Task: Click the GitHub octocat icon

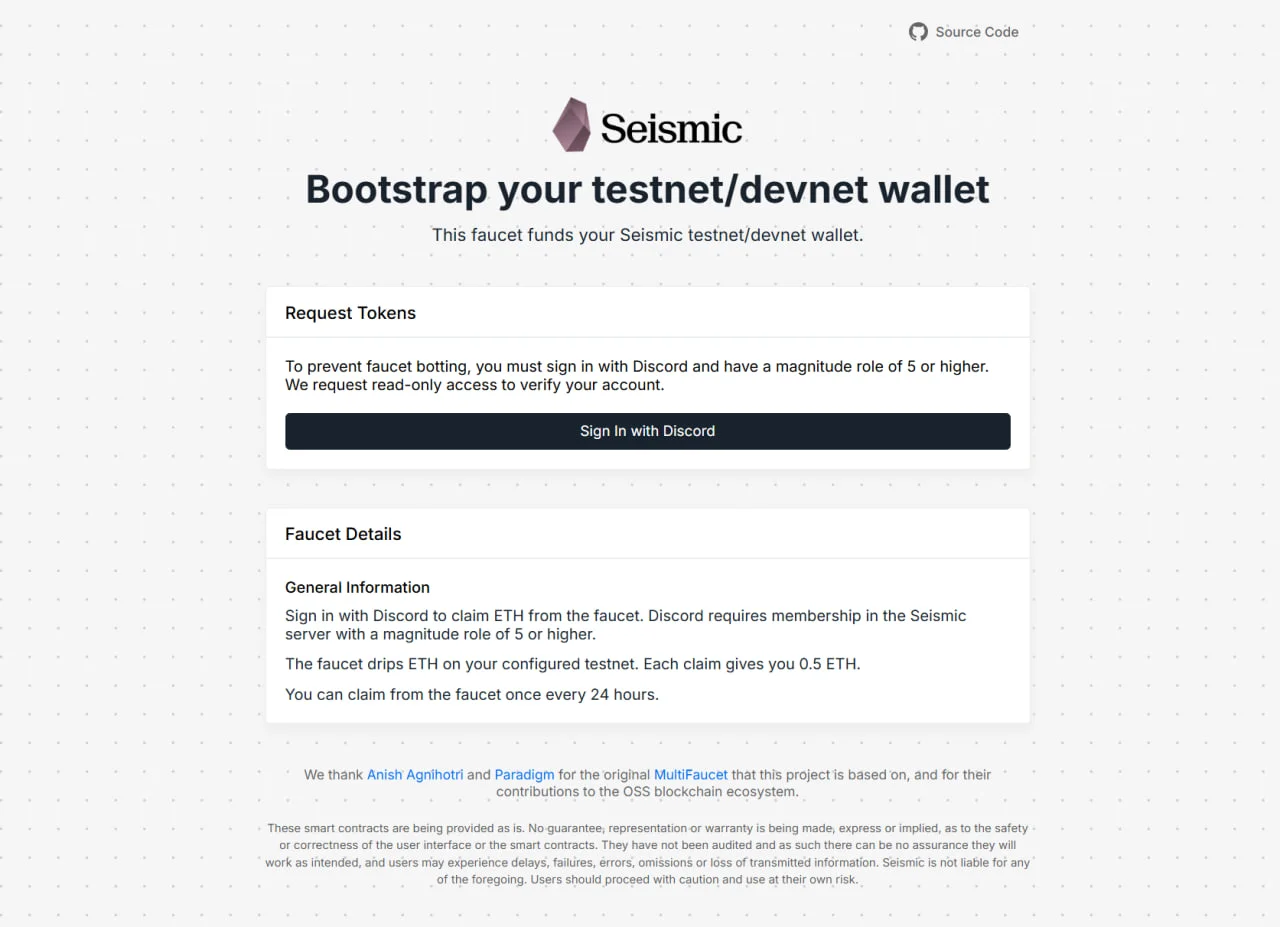Action: [x=918, y=32]
